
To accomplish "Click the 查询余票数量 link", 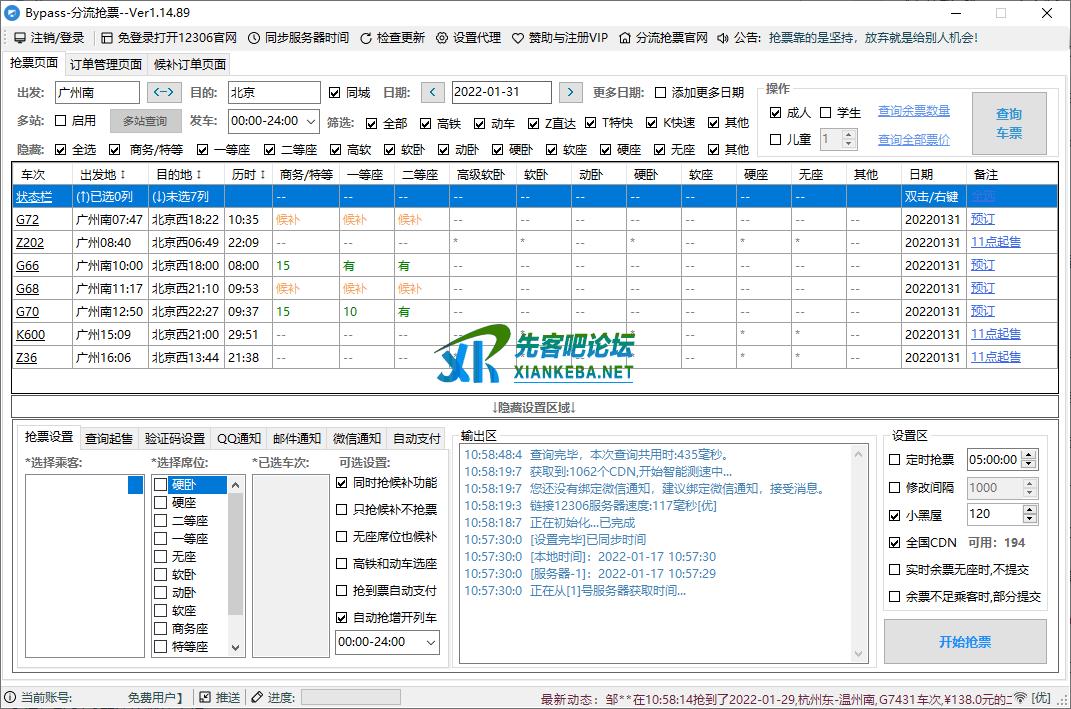I will pos(913,111).
